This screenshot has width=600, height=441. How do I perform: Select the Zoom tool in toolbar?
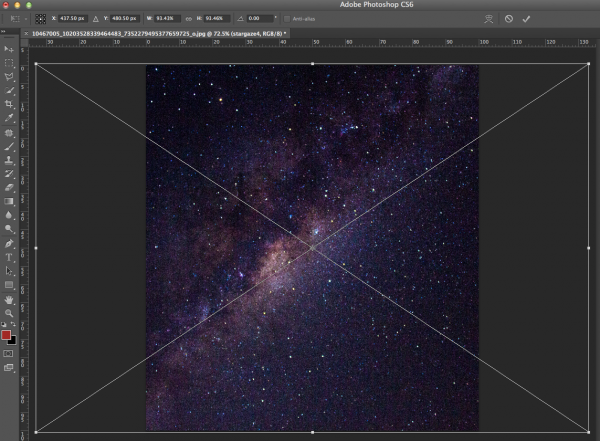click(9, 313)
